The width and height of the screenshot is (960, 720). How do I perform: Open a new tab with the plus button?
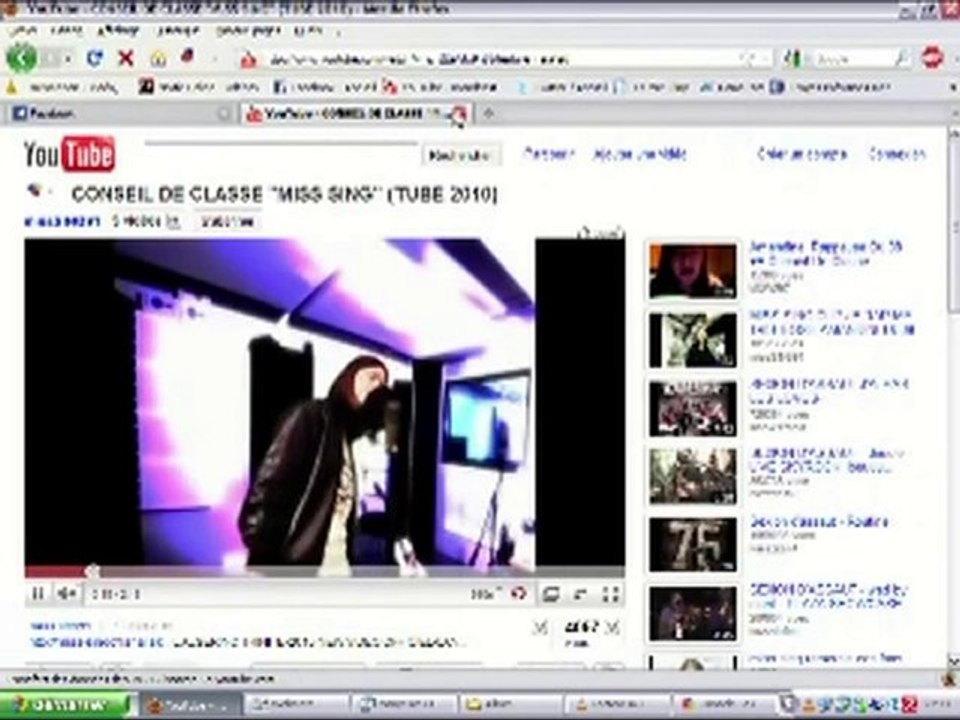coord(488,114)
